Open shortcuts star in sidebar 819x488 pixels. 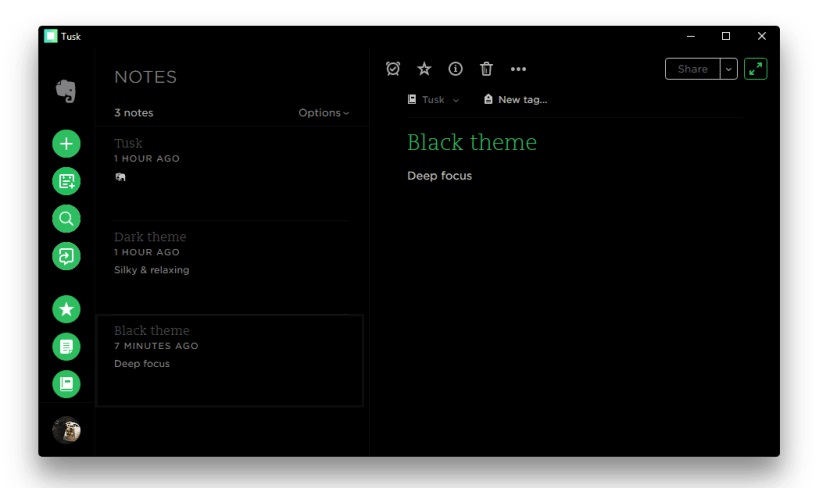(x=66, y=309)
